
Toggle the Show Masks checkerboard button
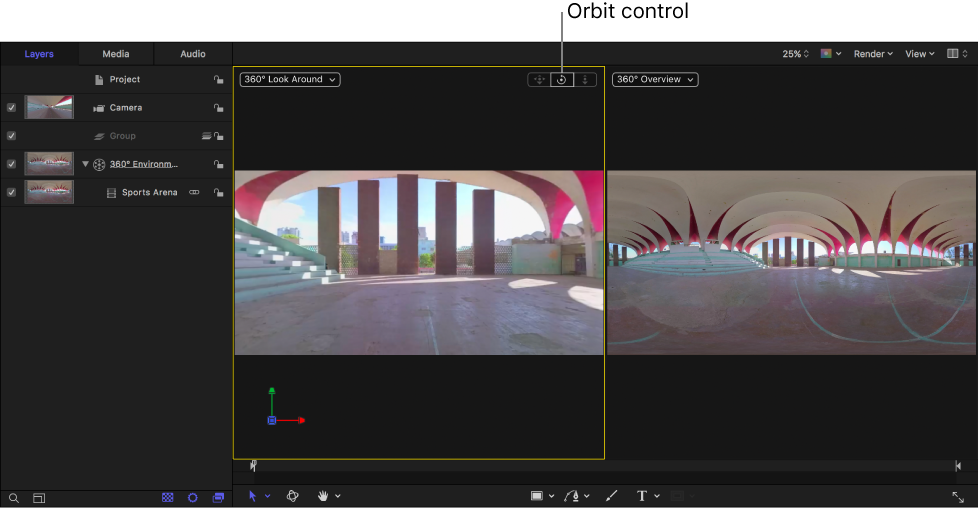point(168,497)
